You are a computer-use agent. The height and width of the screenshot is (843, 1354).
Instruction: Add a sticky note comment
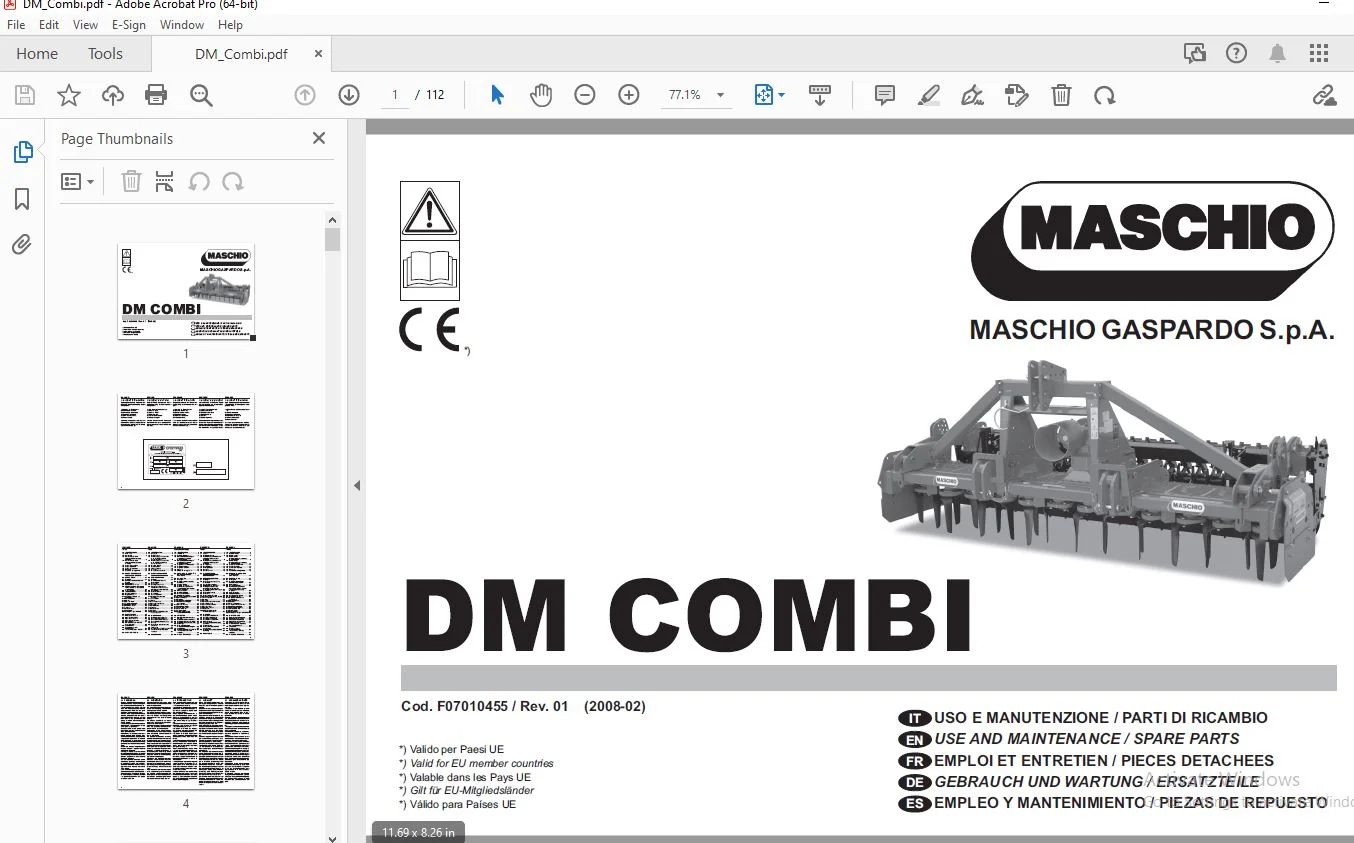885,95
